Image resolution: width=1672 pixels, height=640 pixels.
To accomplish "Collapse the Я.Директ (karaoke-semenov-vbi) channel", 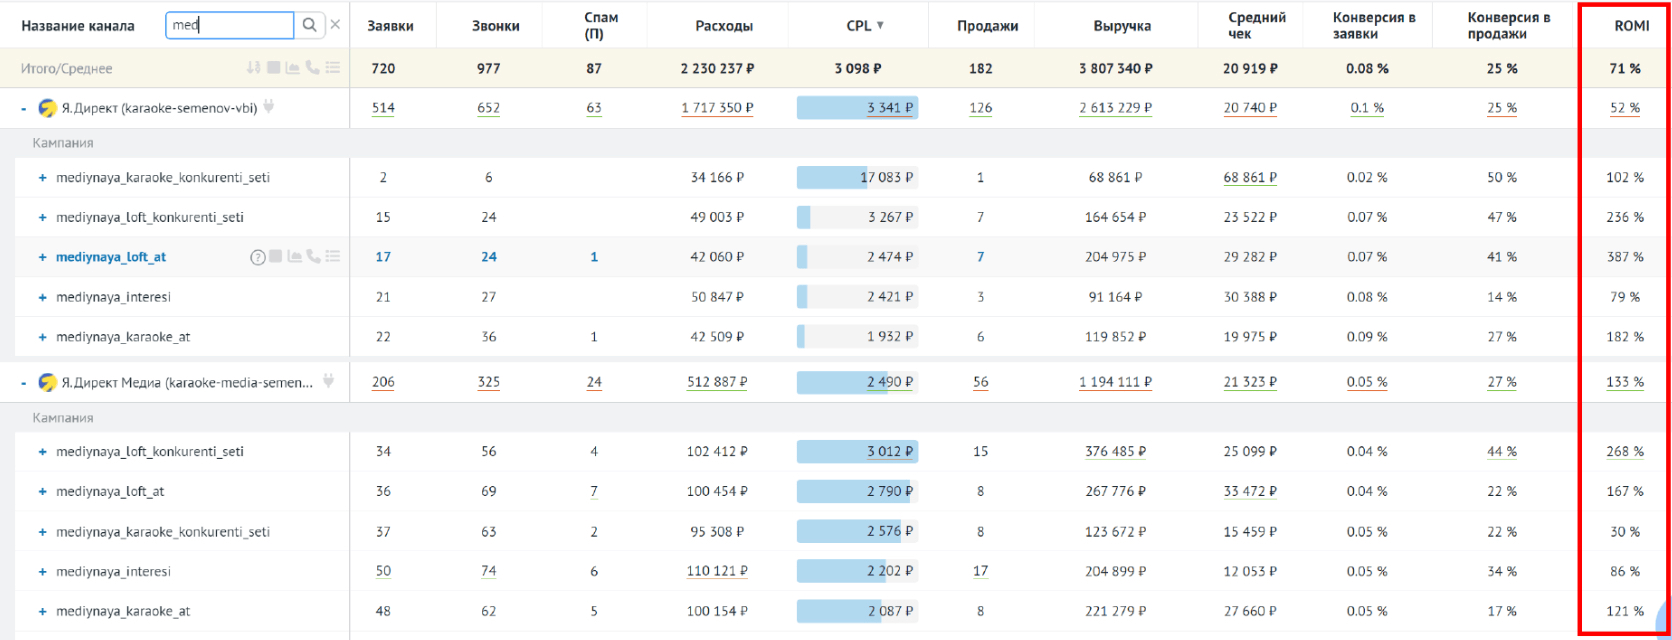I will [24, 108].
